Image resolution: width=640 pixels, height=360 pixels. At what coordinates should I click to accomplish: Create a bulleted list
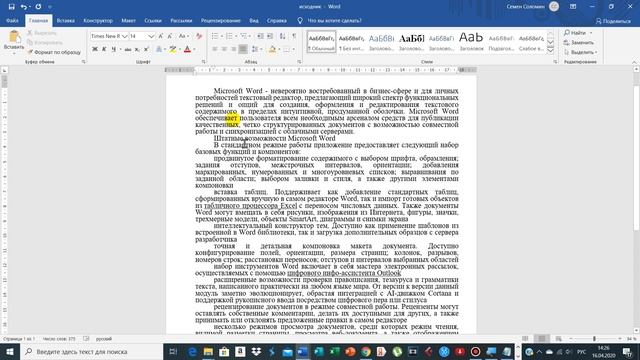215,36
